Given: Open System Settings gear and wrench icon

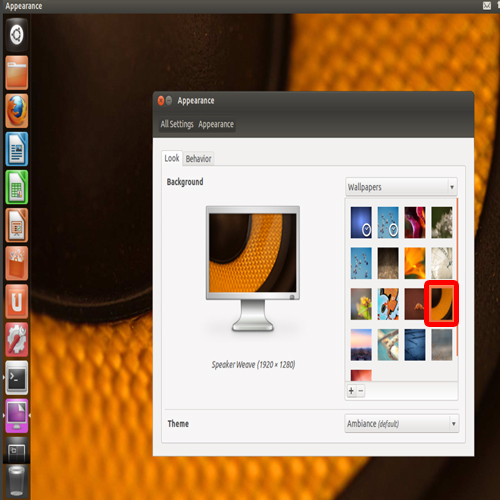Looking at the screenshot, I should (x=16, y=340).
